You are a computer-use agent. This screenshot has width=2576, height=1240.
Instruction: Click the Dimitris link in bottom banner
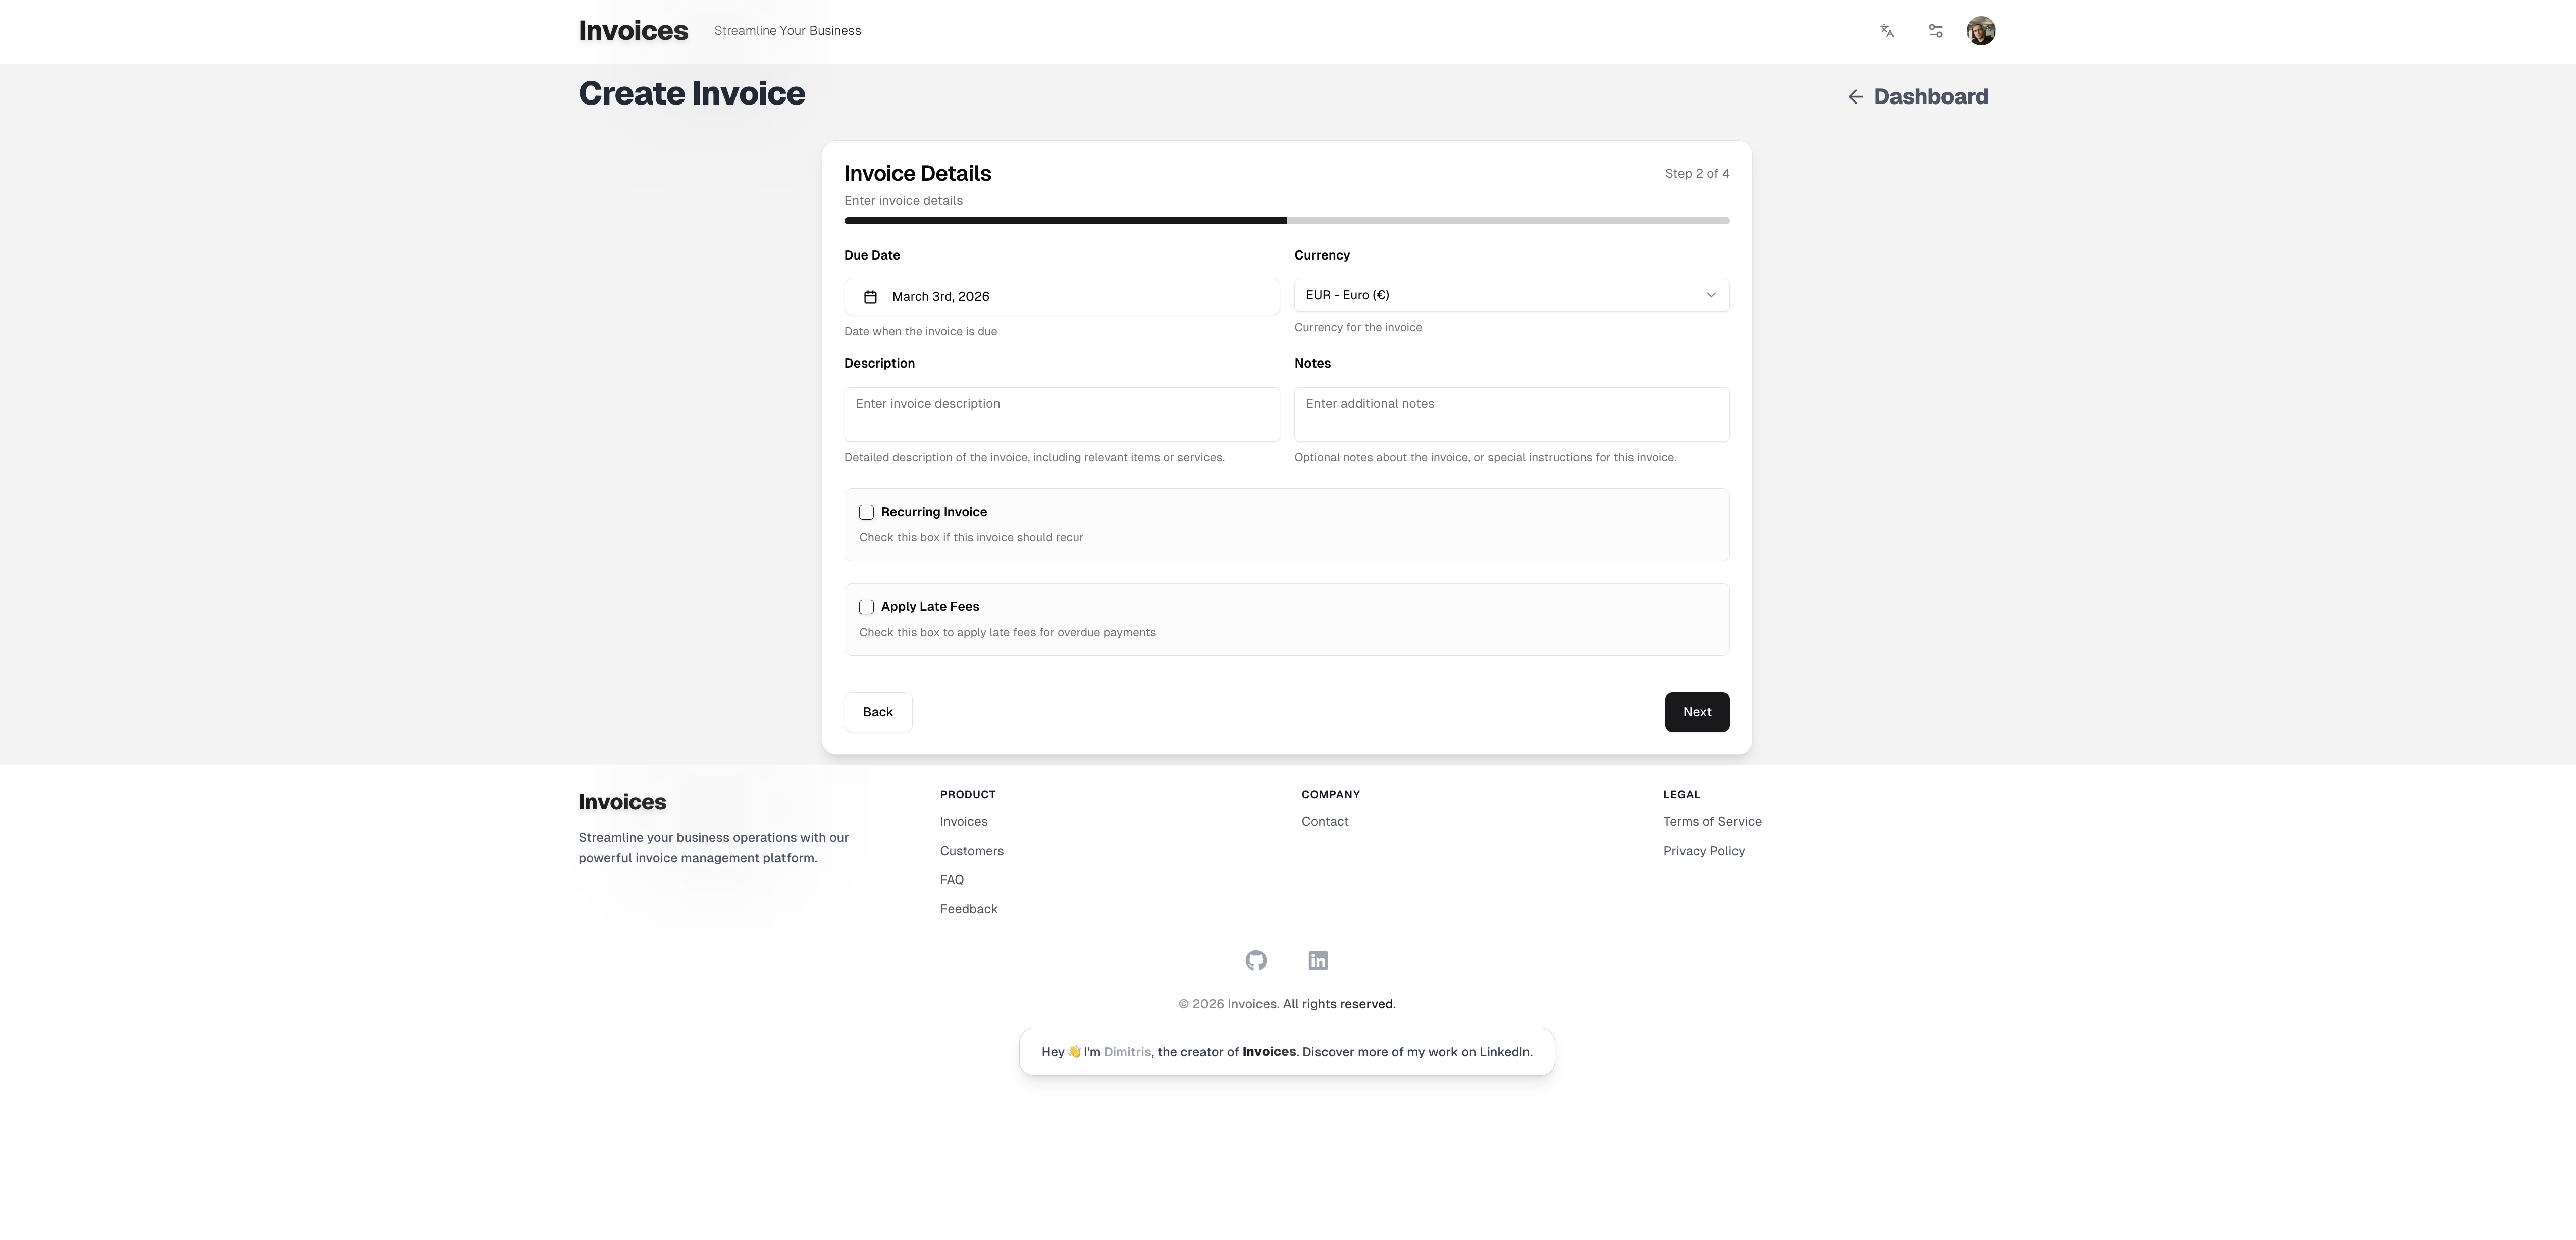(1127, 1051)
